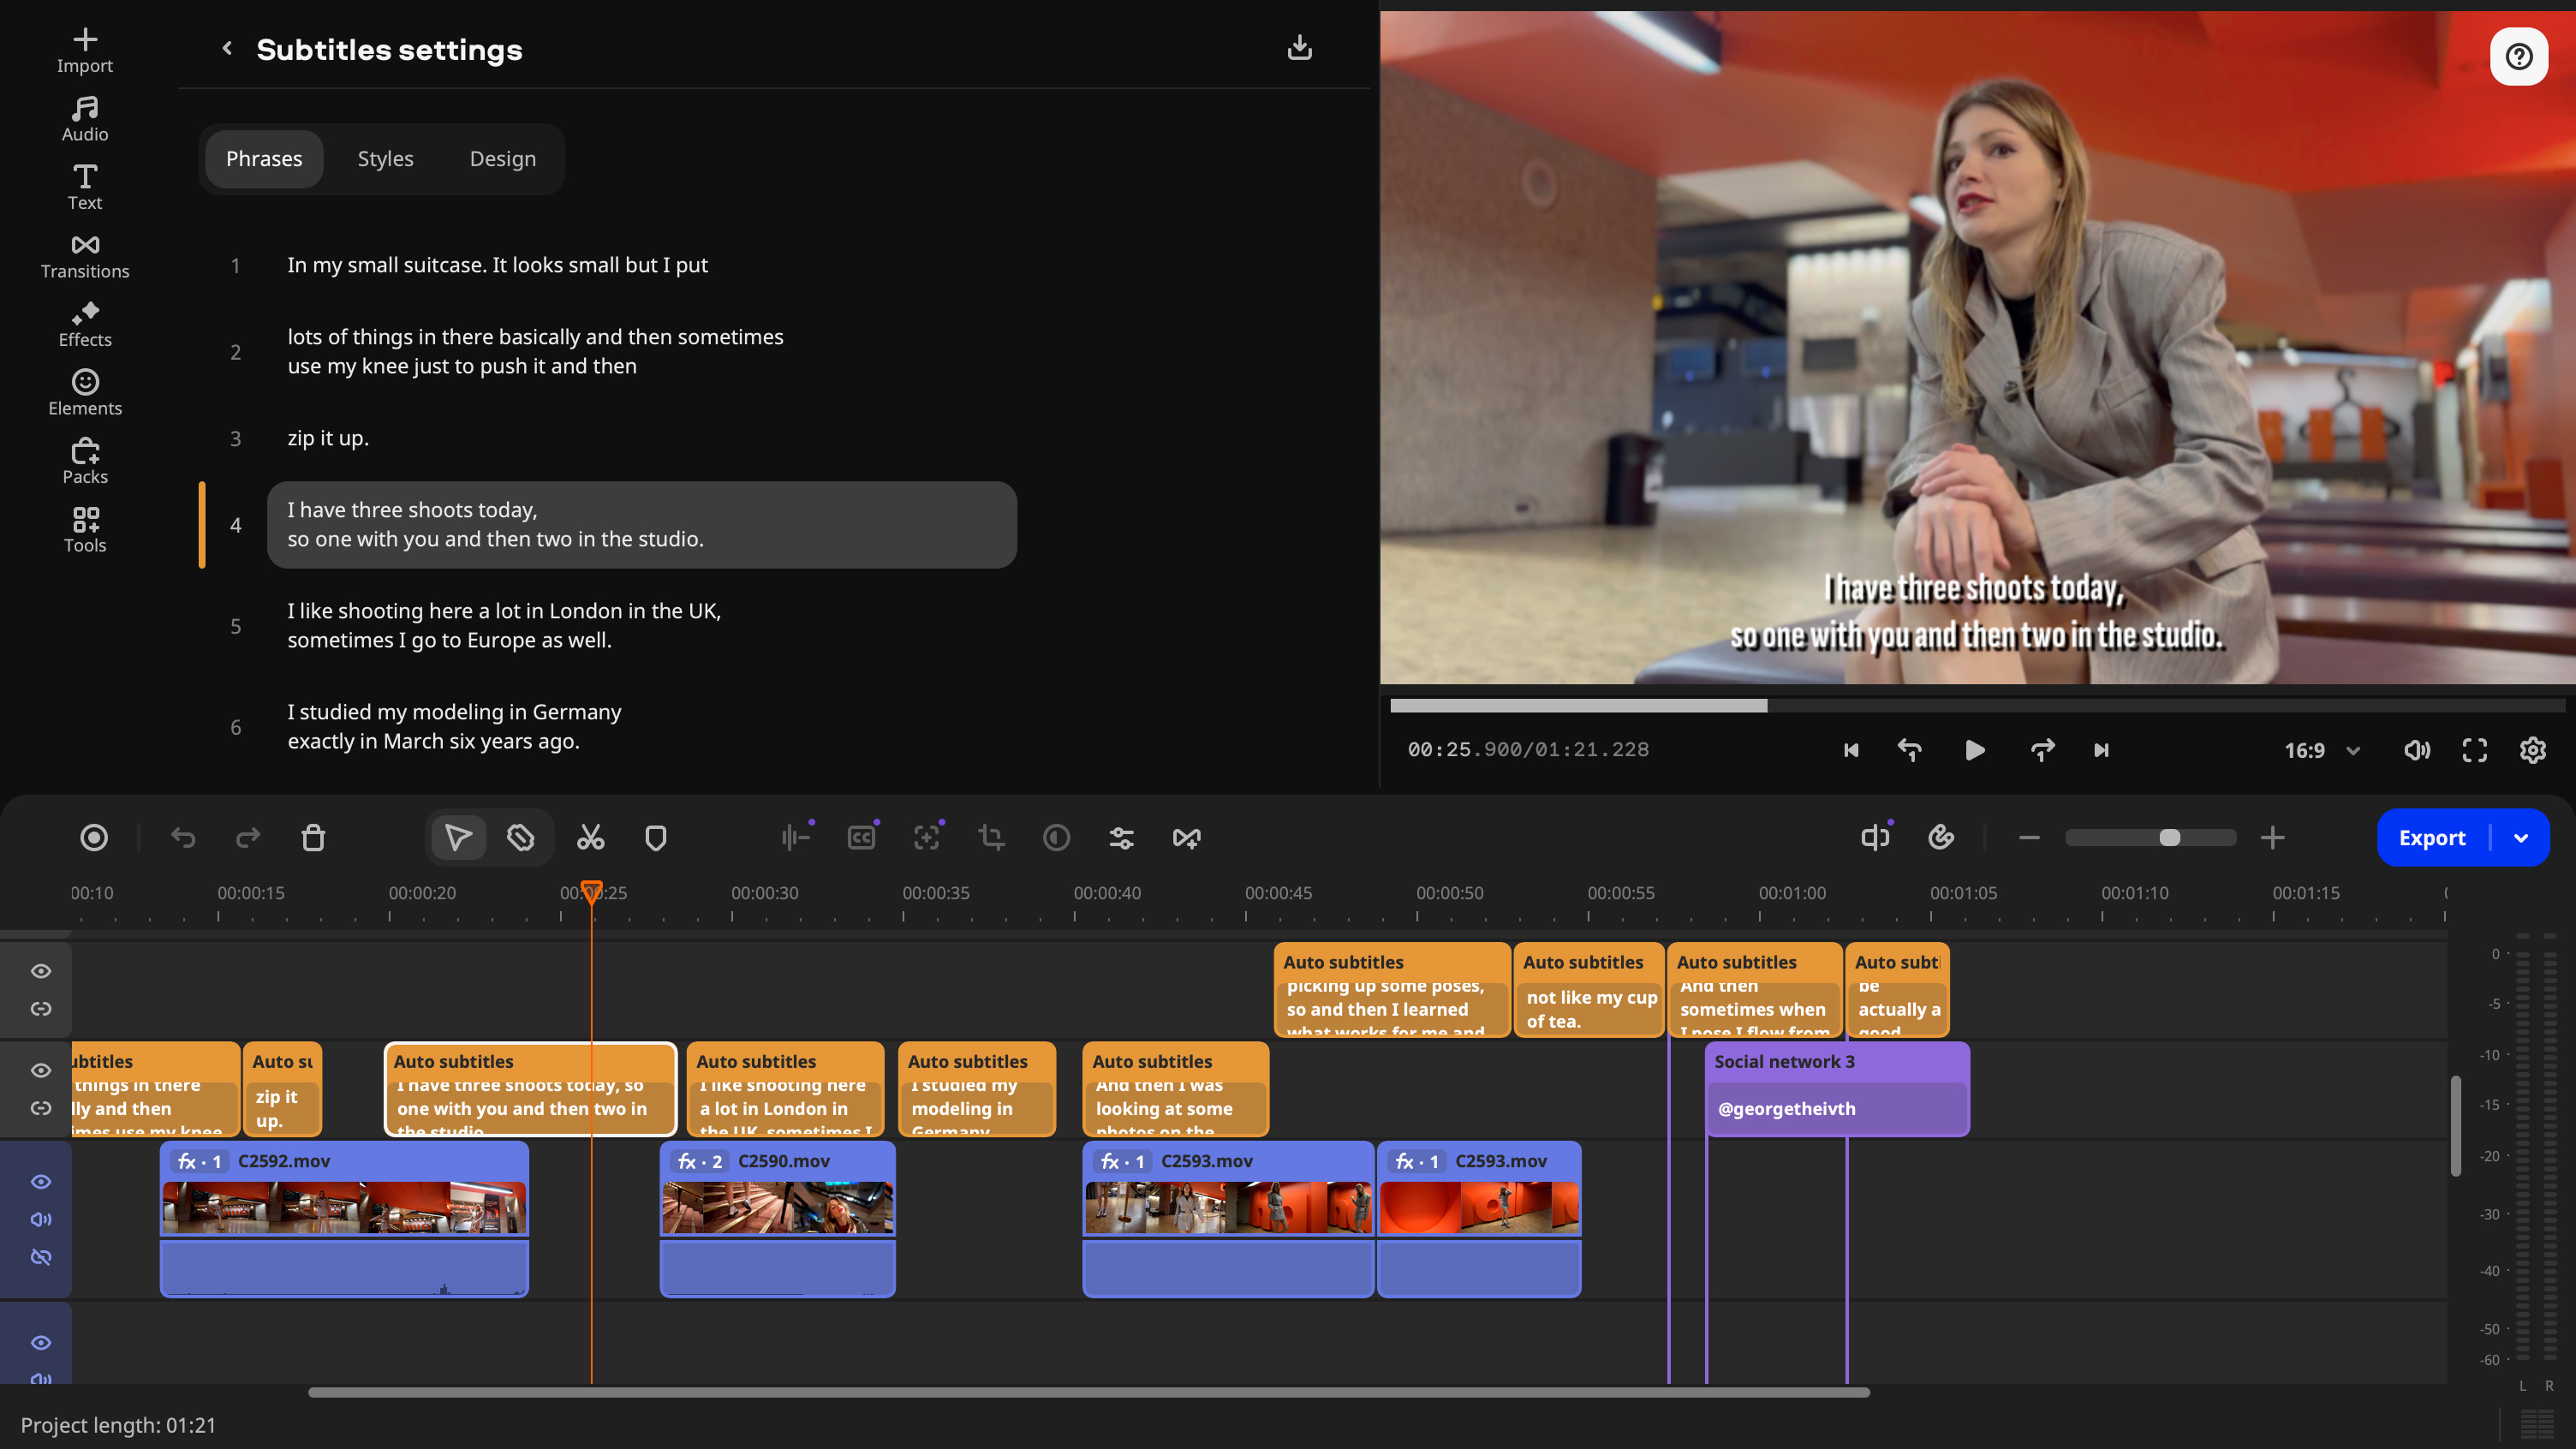Adjust the preview volume speaker icon

coord(2416,750)
